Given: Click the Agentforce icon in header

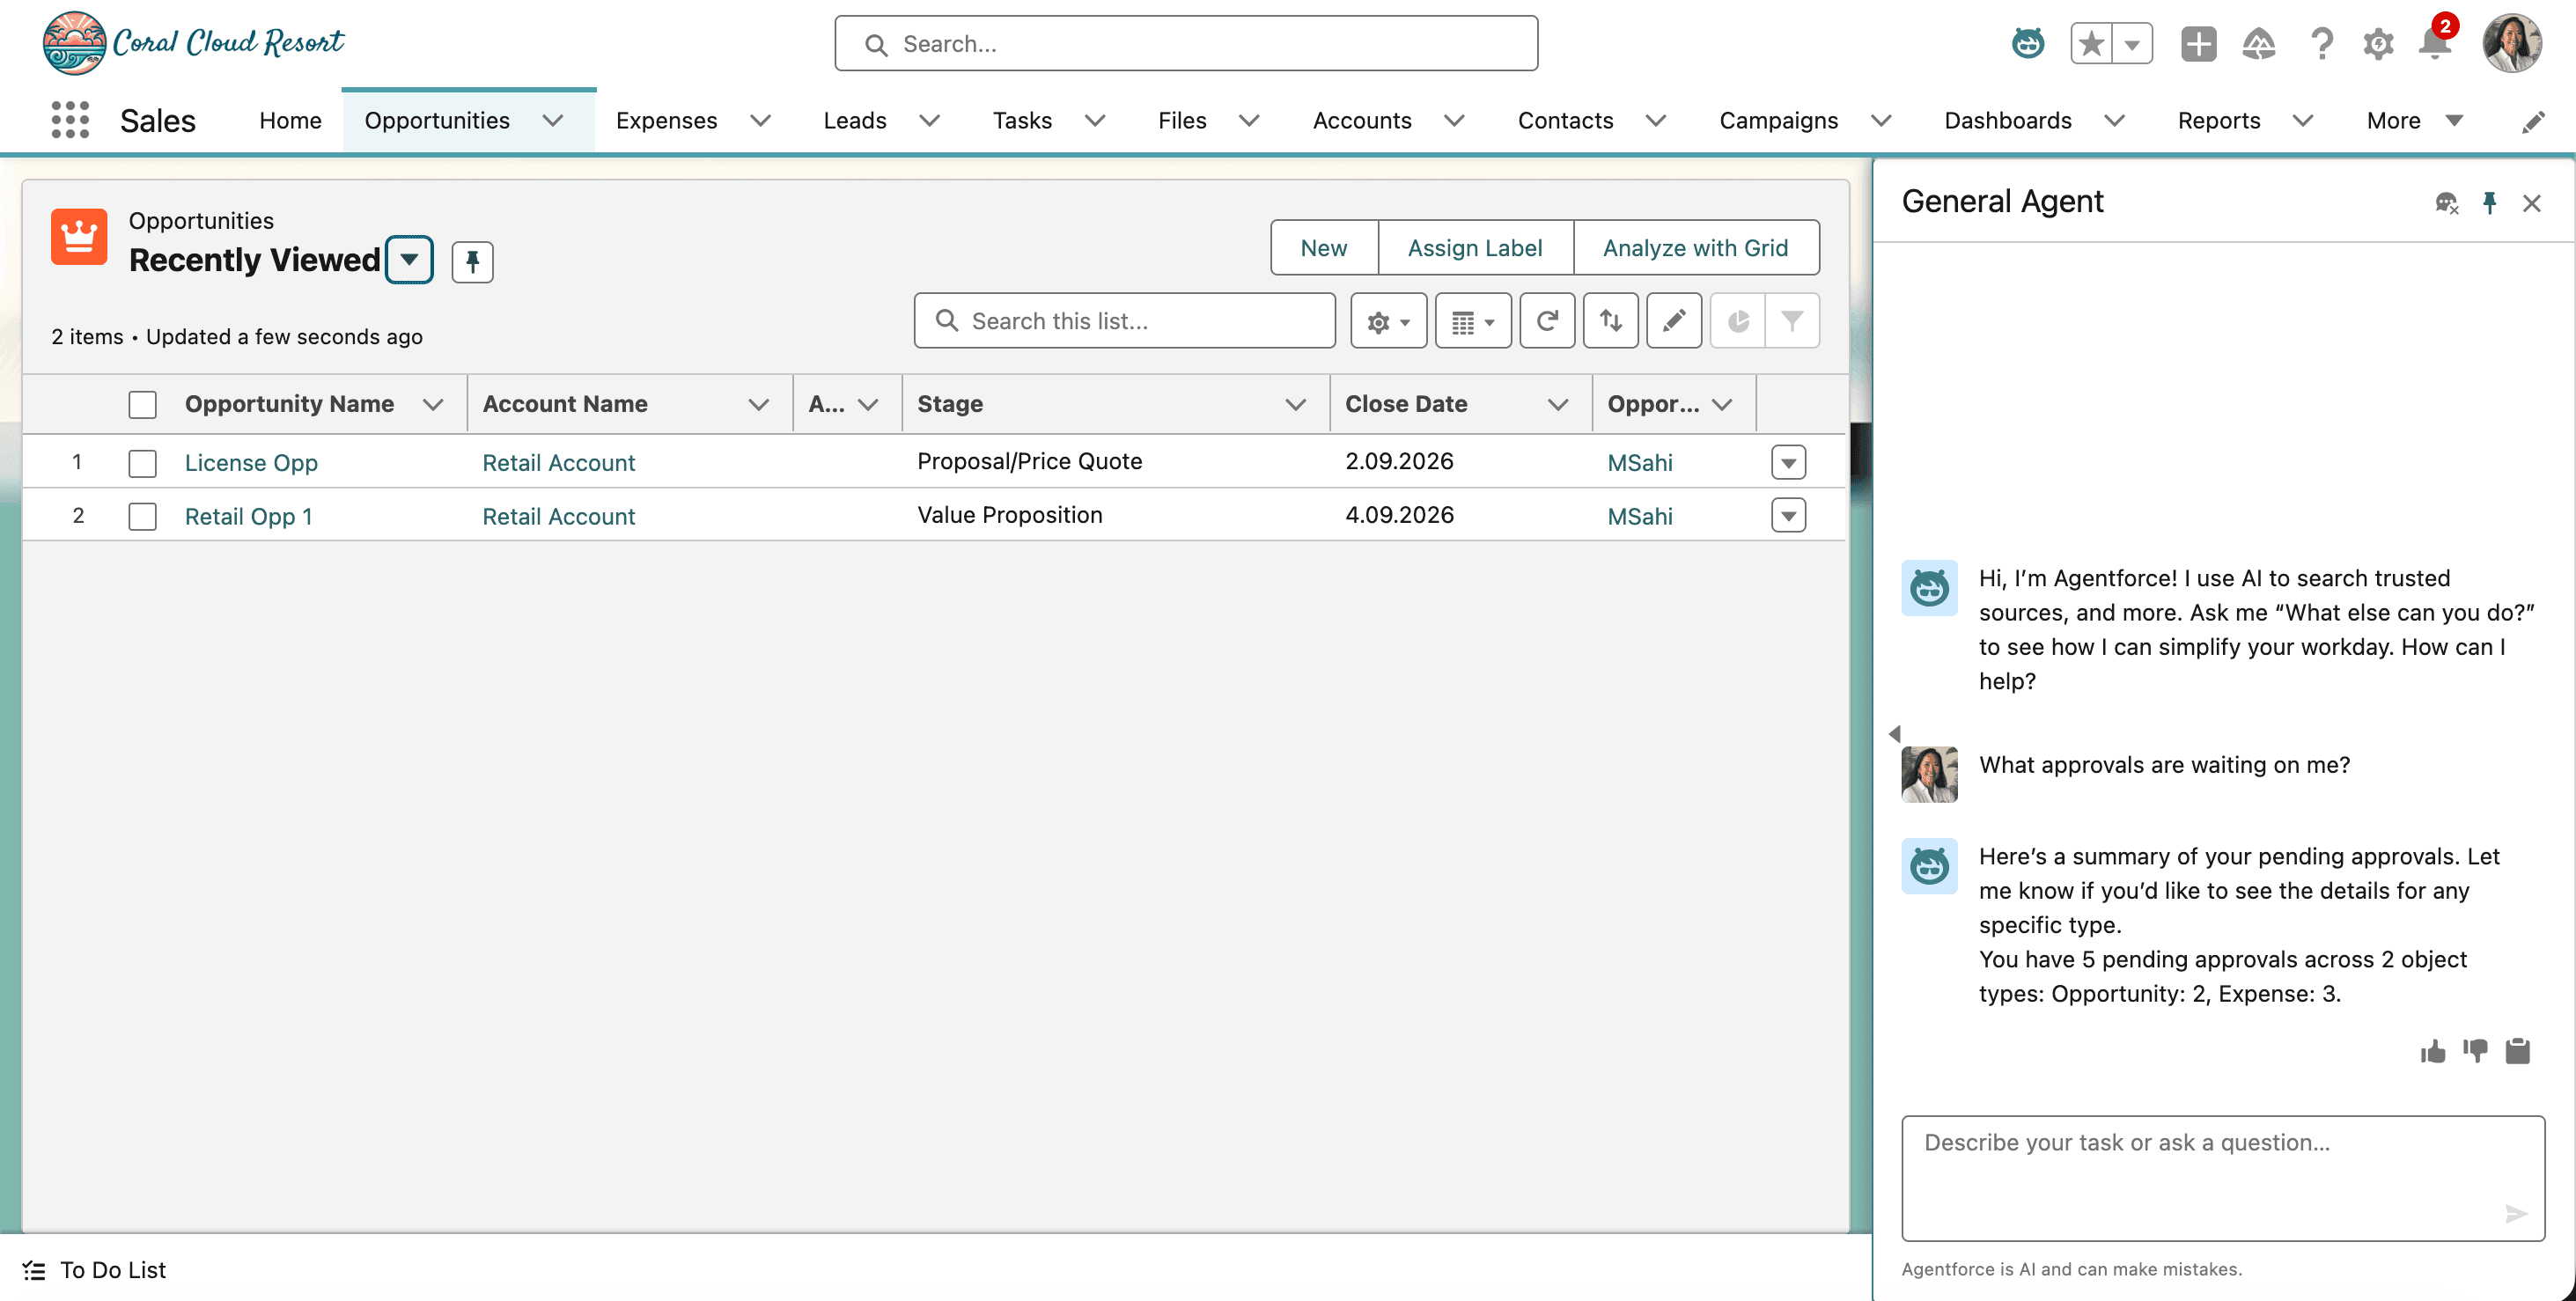Looking at the screenshot, I should point(2027,43).
